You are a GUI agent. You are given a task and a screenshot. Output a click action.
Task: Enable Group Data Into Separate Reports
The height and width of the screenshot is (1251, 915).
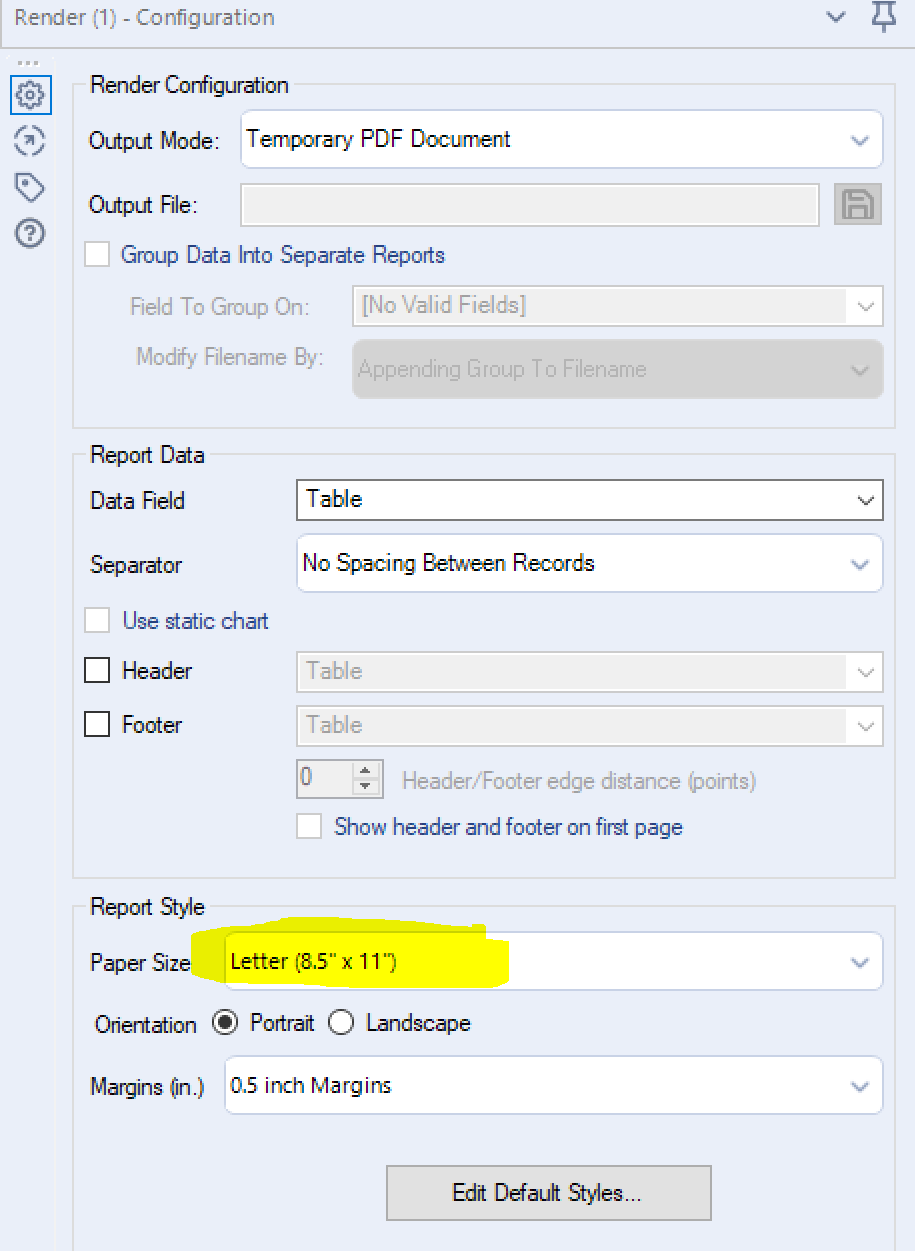97,254
